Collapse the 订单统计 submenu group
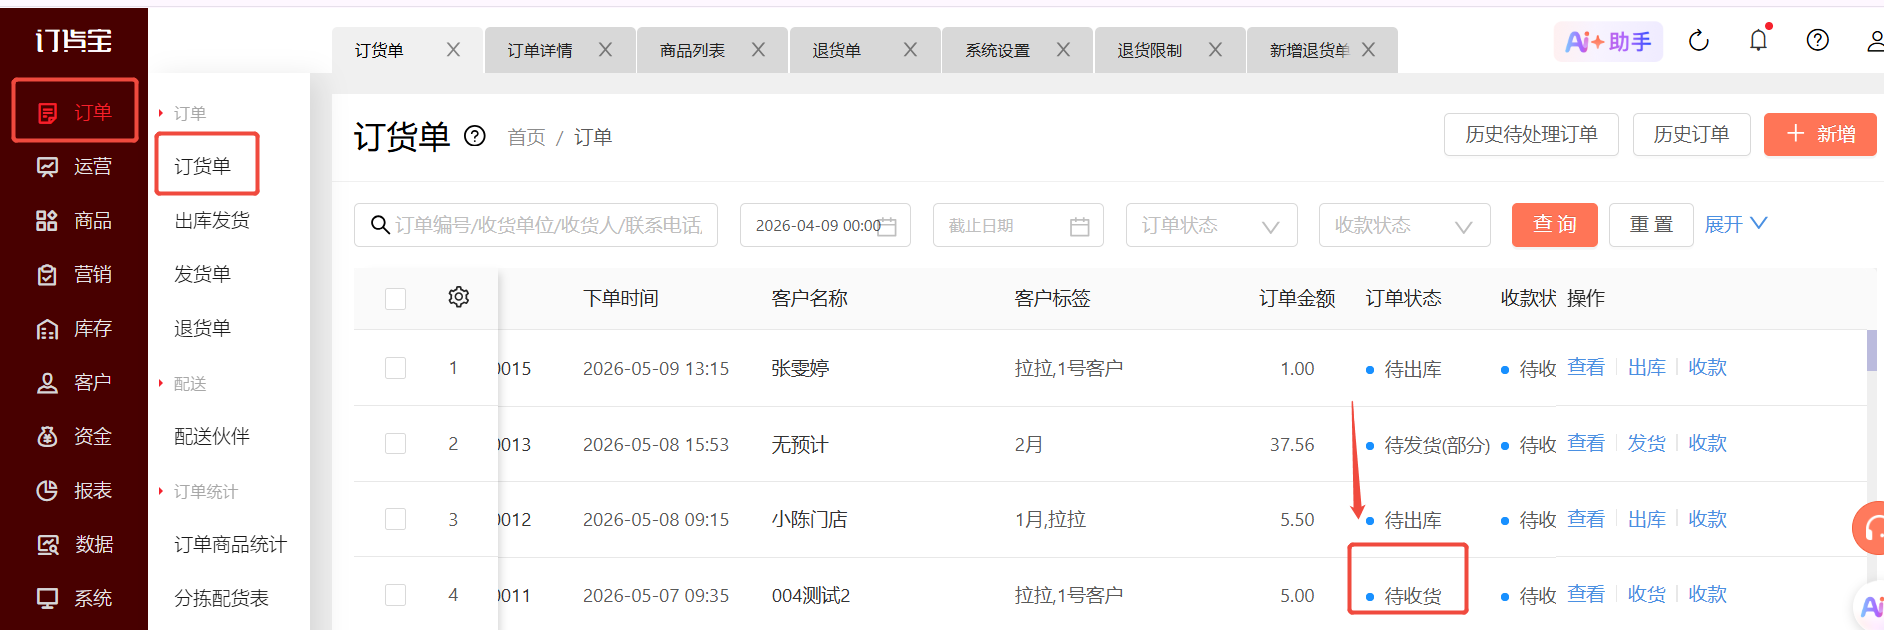The height and width of the screenshot is (630, 1884). pos(198,491)
